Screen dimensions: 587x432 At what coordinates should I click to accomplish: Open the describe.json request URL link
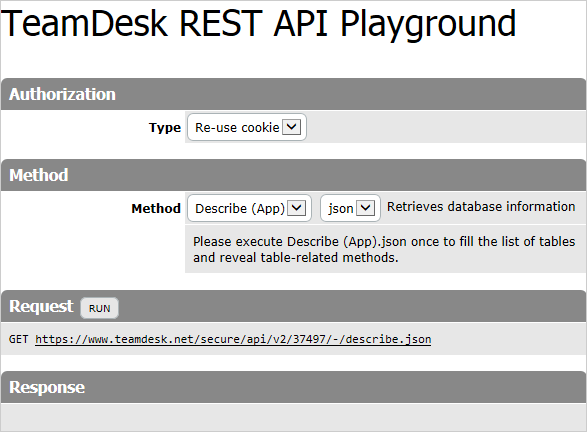(233, 339)
